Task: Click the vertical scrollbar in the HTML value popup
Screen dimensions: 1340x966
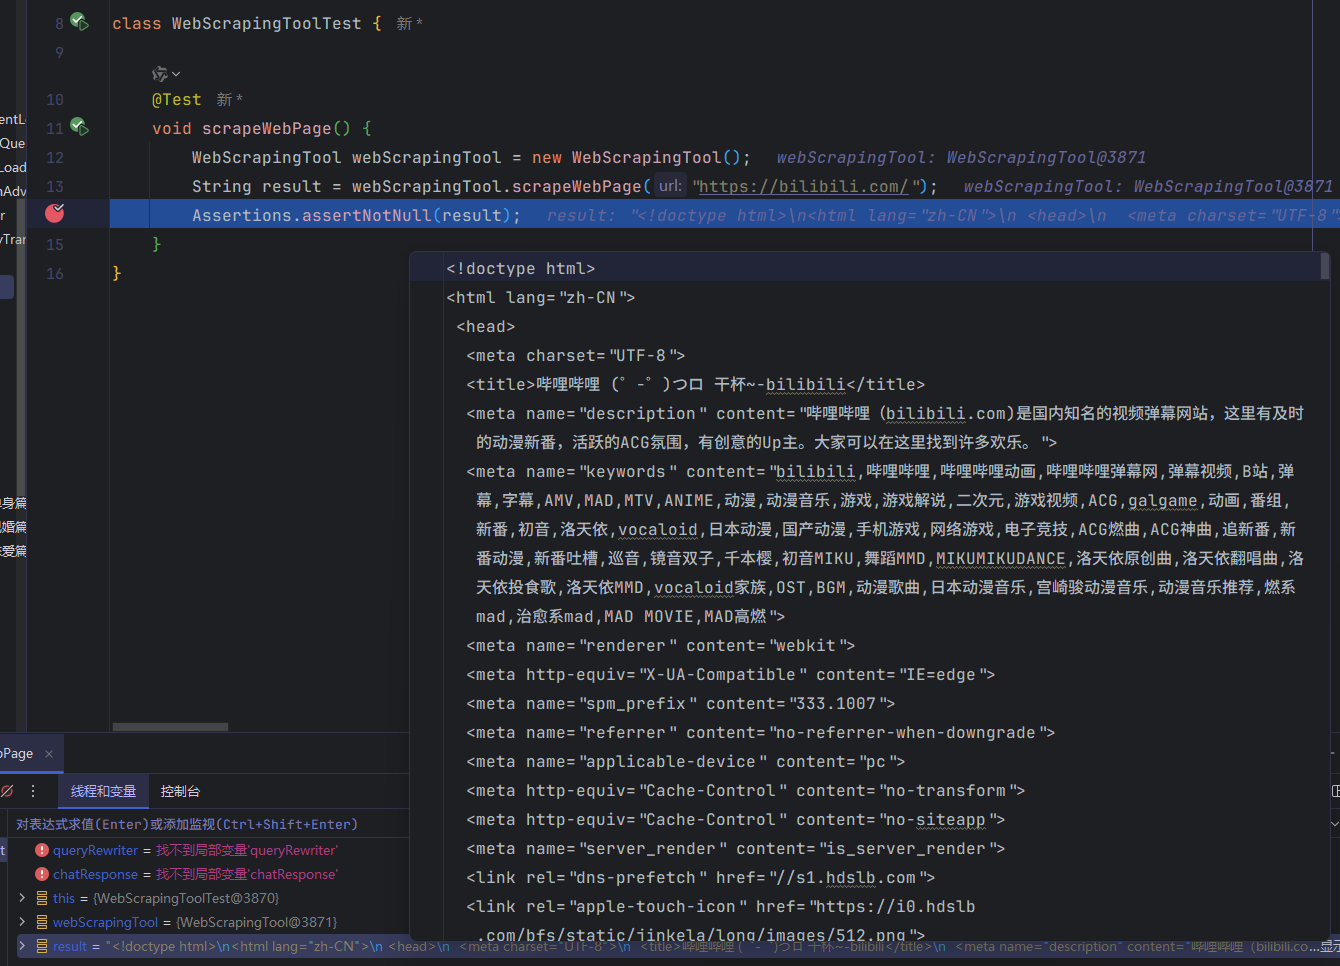Action: pos(1325,266)
